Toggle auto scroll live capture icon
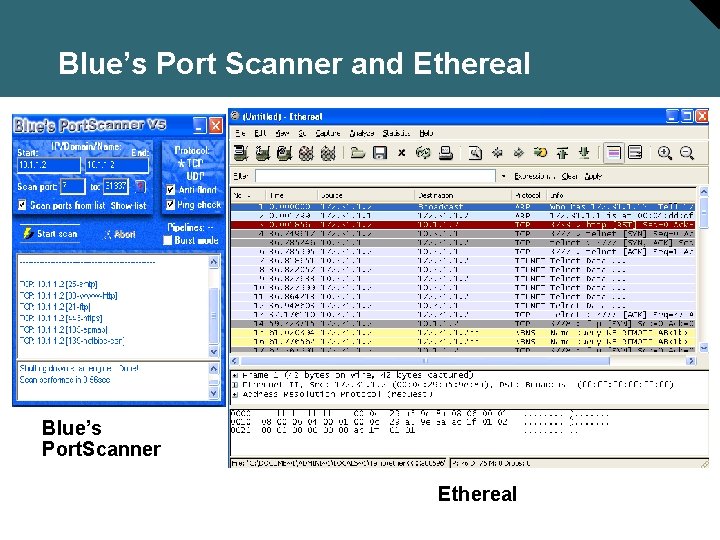This screenshot has height=540, width=720. click(x=635, y=152)
